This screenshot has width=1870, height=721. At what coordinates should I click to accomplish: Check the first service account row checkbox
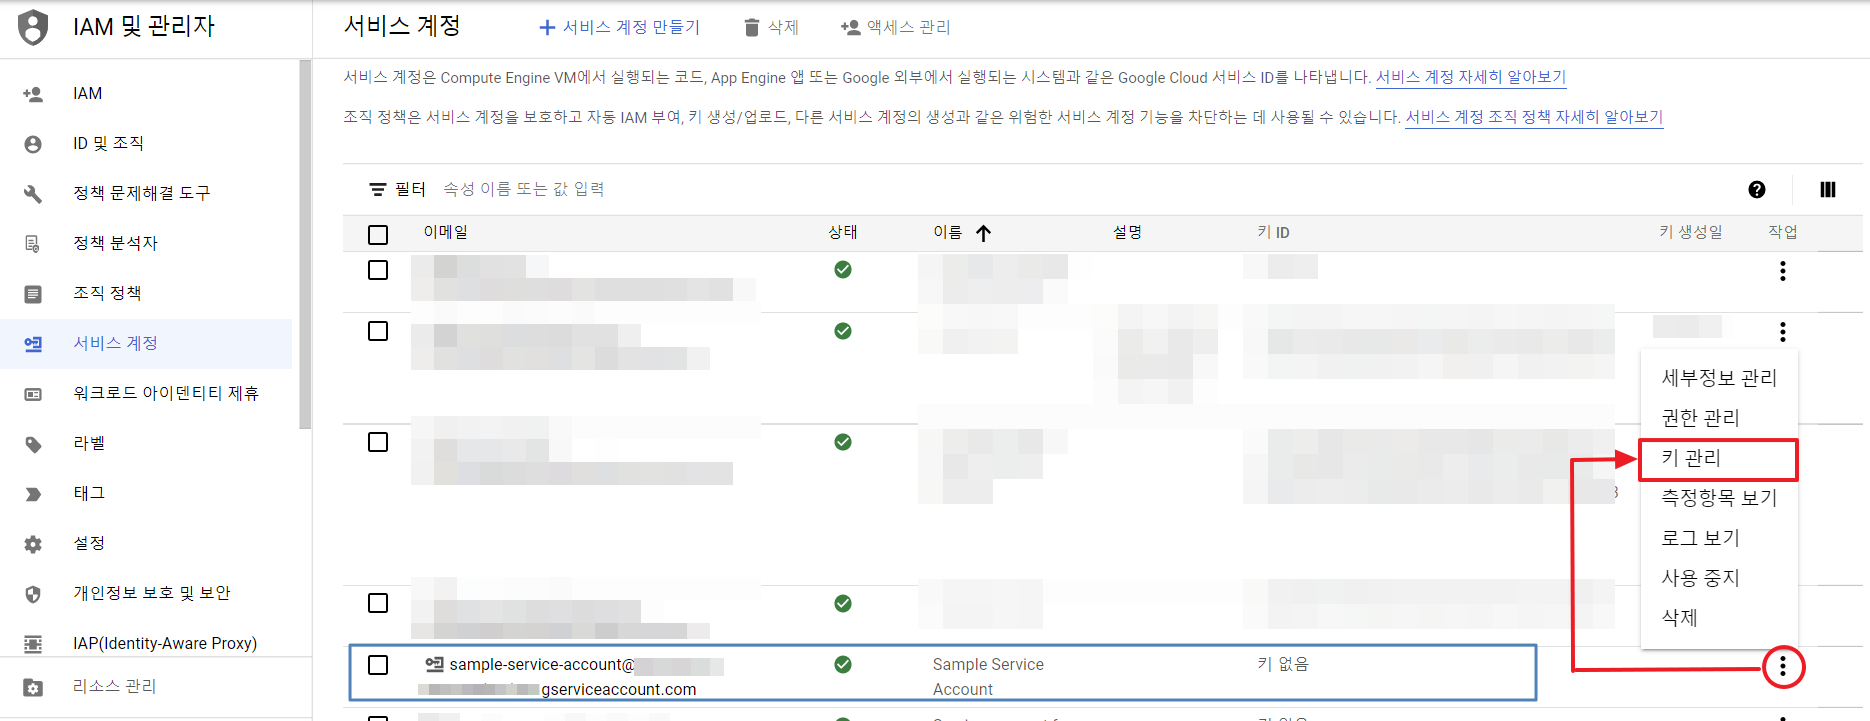378,270
